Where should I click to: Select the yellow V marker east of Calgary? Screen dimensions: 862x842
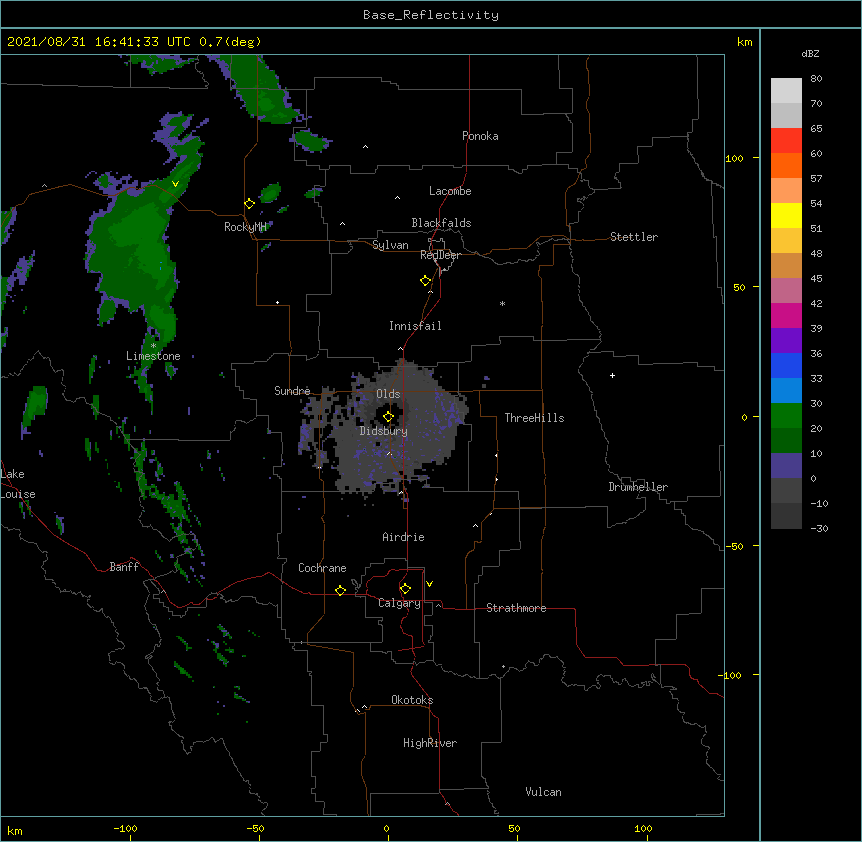coord(429,584)
